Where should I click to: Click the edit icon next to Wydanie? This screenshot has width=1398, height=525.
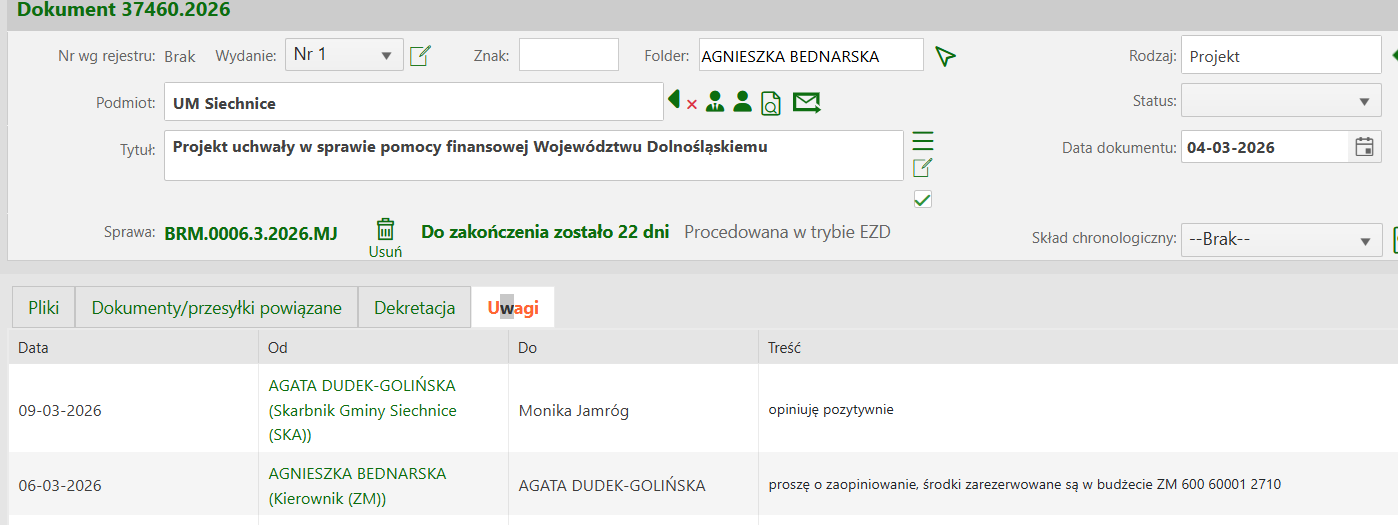[x=420, y=56]
